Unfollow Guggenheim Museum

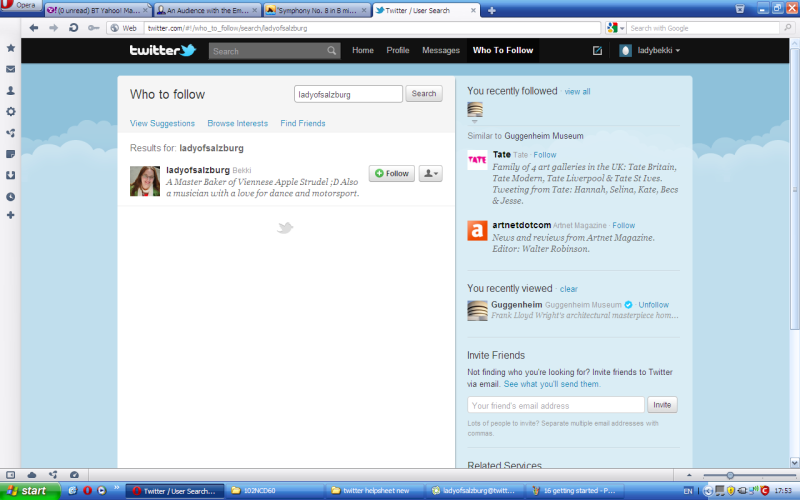[654, 305]
